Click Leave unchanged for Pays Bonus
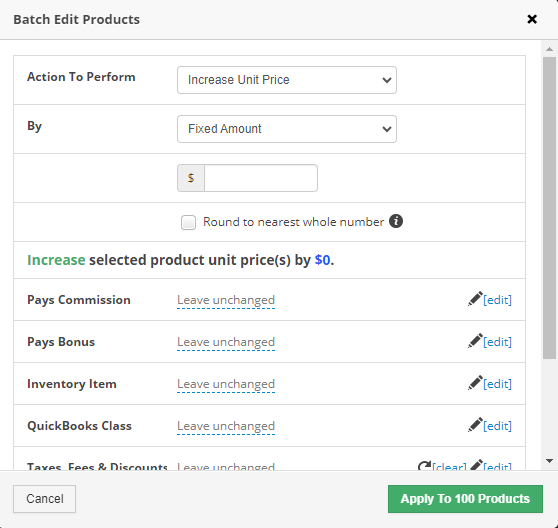Screen dimensions: 558x528 pos(226,342)
